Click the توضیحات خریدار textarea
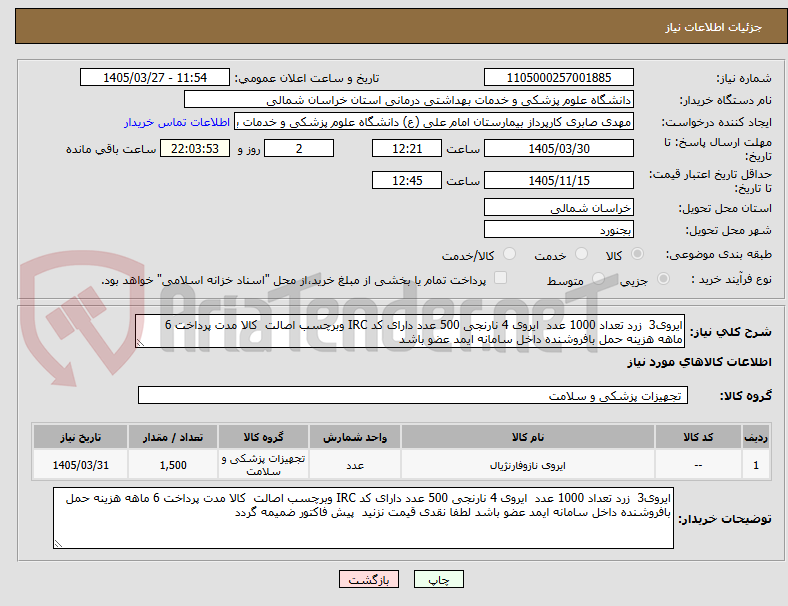 [363, 518]
